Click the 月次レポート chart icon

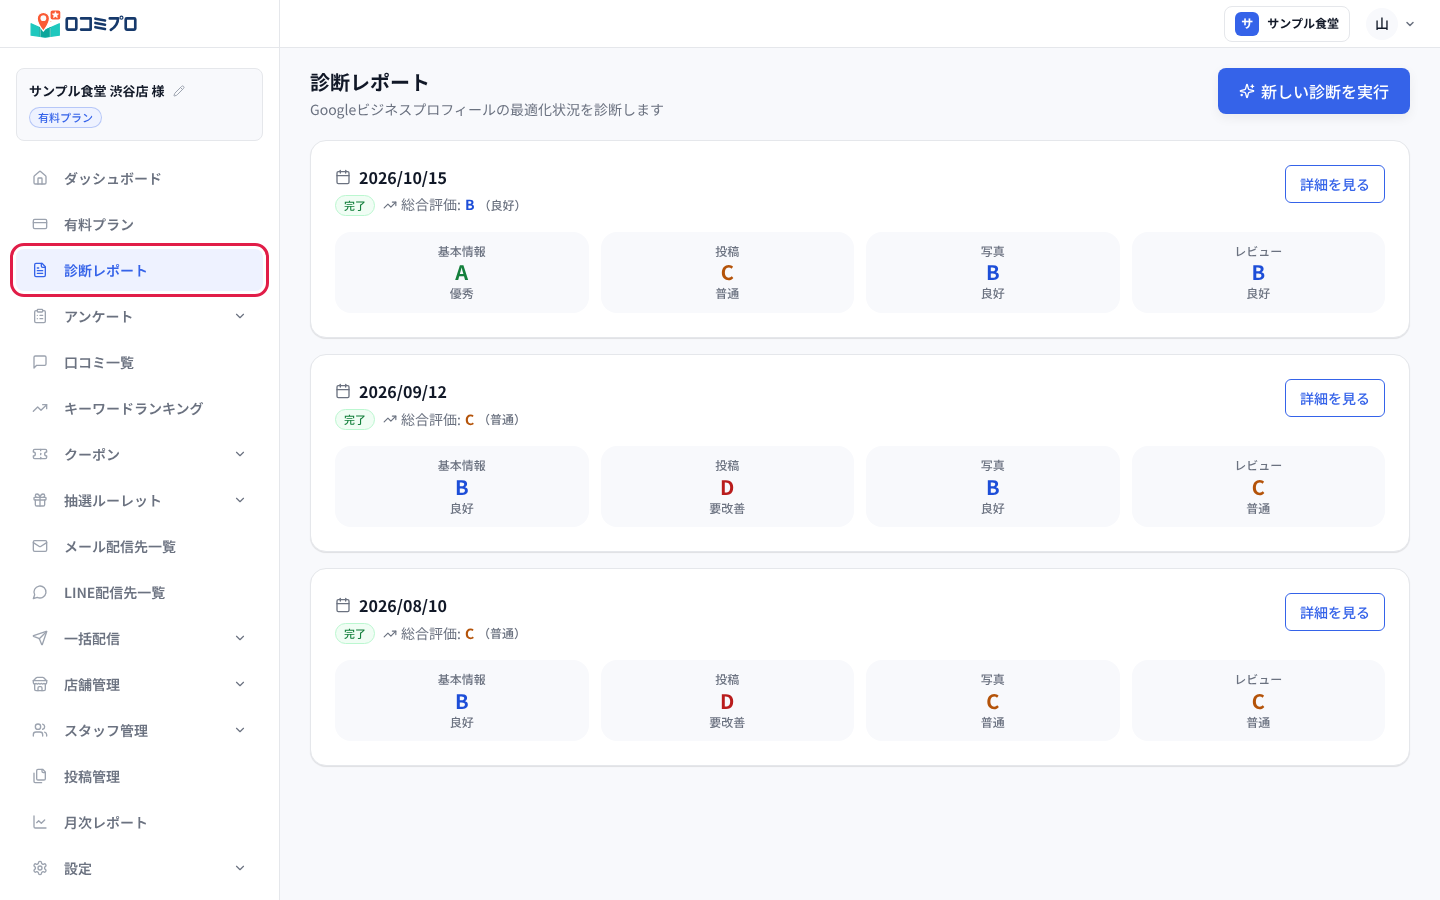tap(40, 822)
